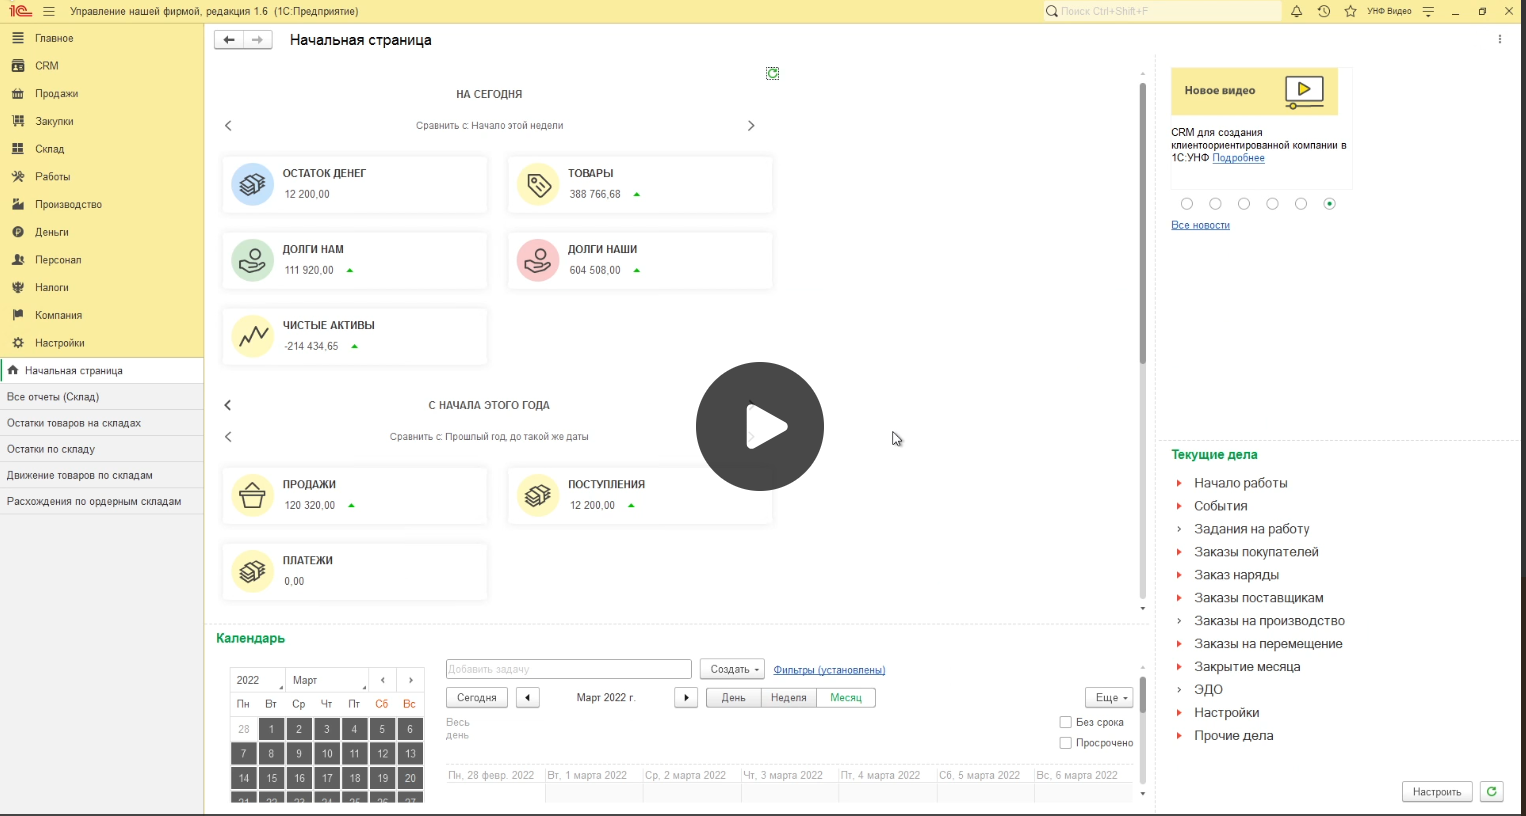Image resolution: width=1526 pixels, height=816 pixels.
Task: Click the notifications bell icon
Action: [x=1296, y=11]
